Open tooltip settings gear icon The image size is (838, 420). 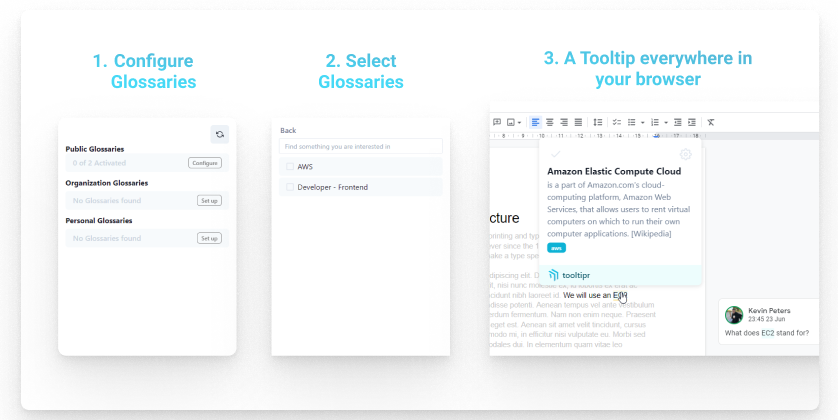click(686, 154)
